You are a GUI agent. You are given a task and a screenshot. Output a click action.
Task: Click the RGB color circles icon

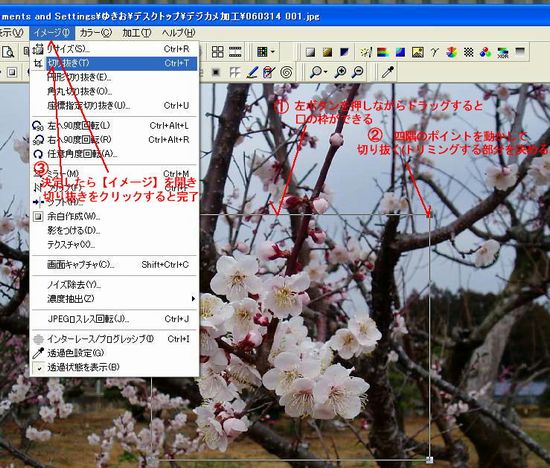click(485, 53)
